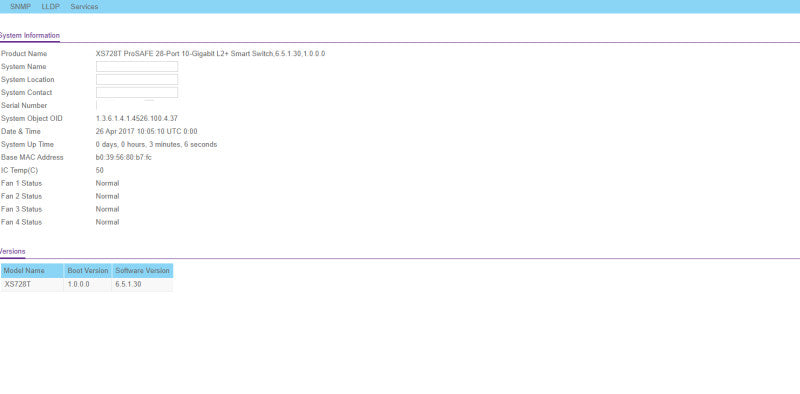
Task: Click the System Name input field
Action: coord(137,66)
